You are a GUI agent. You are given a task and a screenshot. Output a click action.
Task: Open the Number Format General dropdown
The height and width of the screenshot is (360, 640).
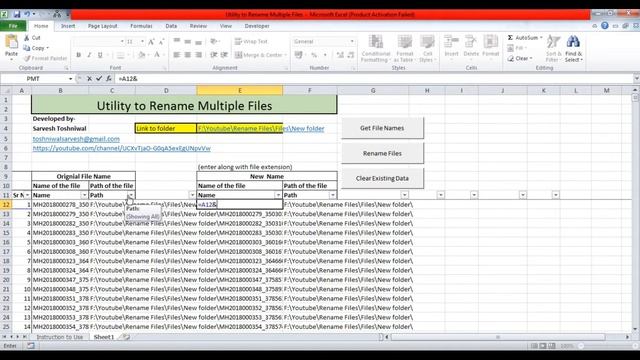(352, 42)
